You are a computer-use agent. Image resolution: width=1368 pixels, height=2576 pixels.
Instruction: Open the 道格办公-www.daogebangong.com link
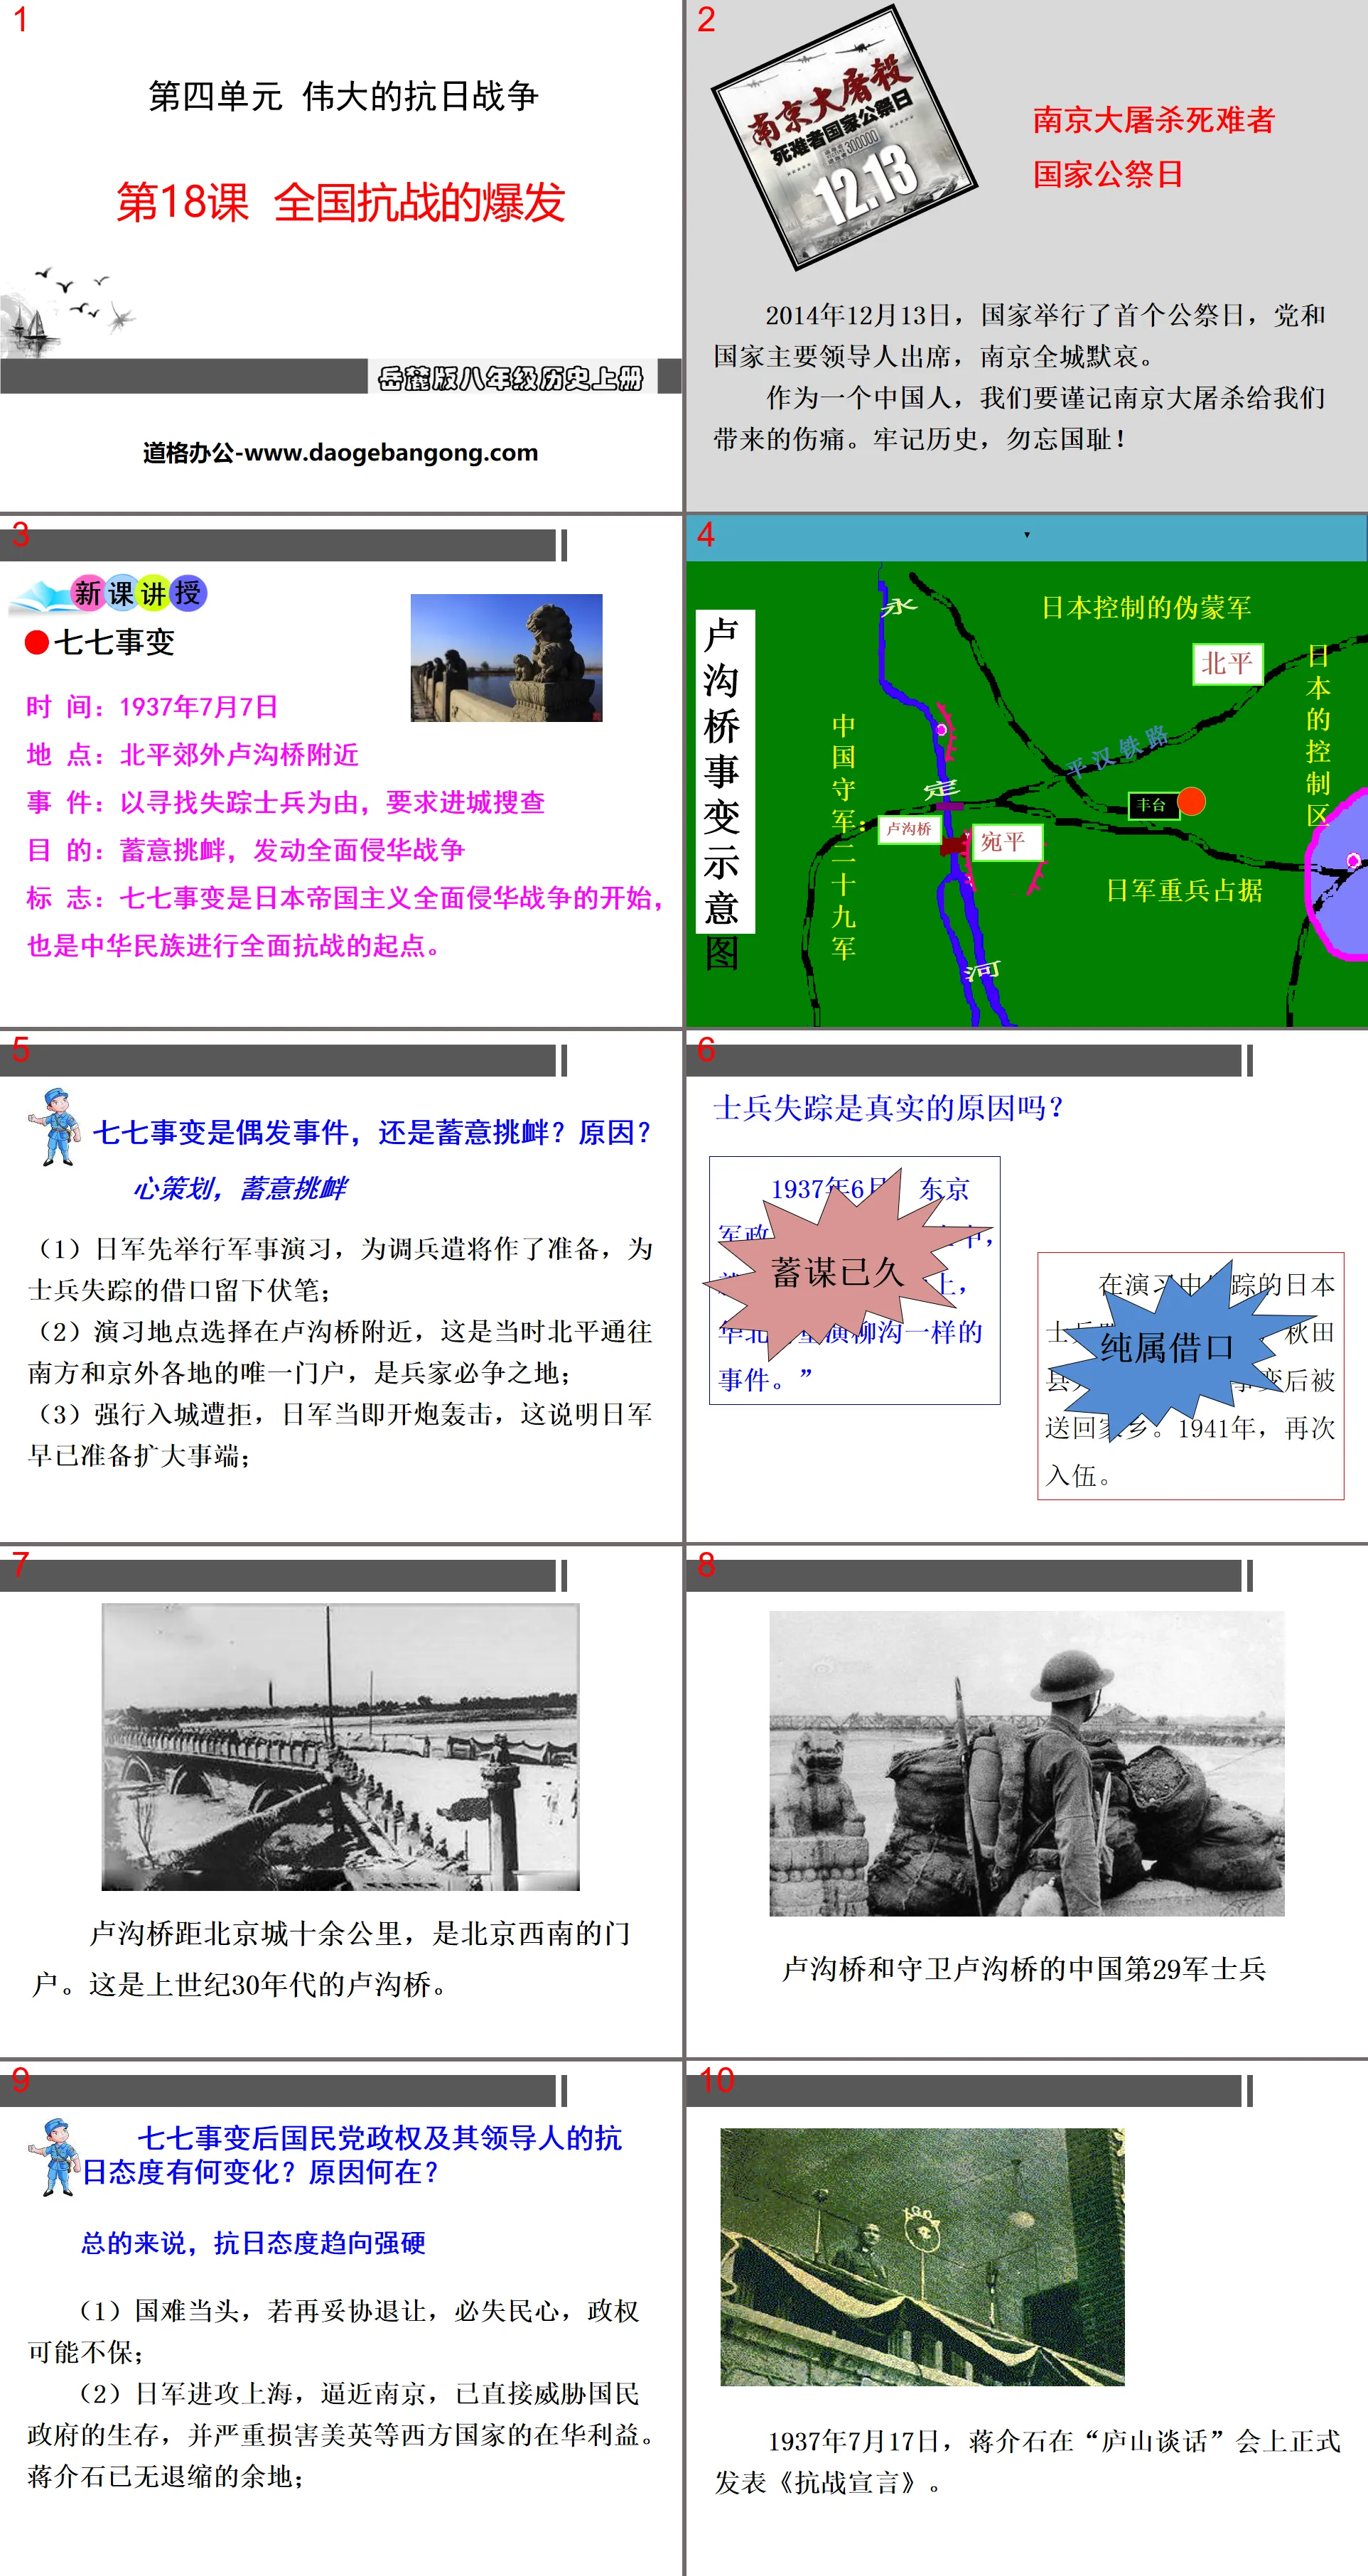(340, 453)
